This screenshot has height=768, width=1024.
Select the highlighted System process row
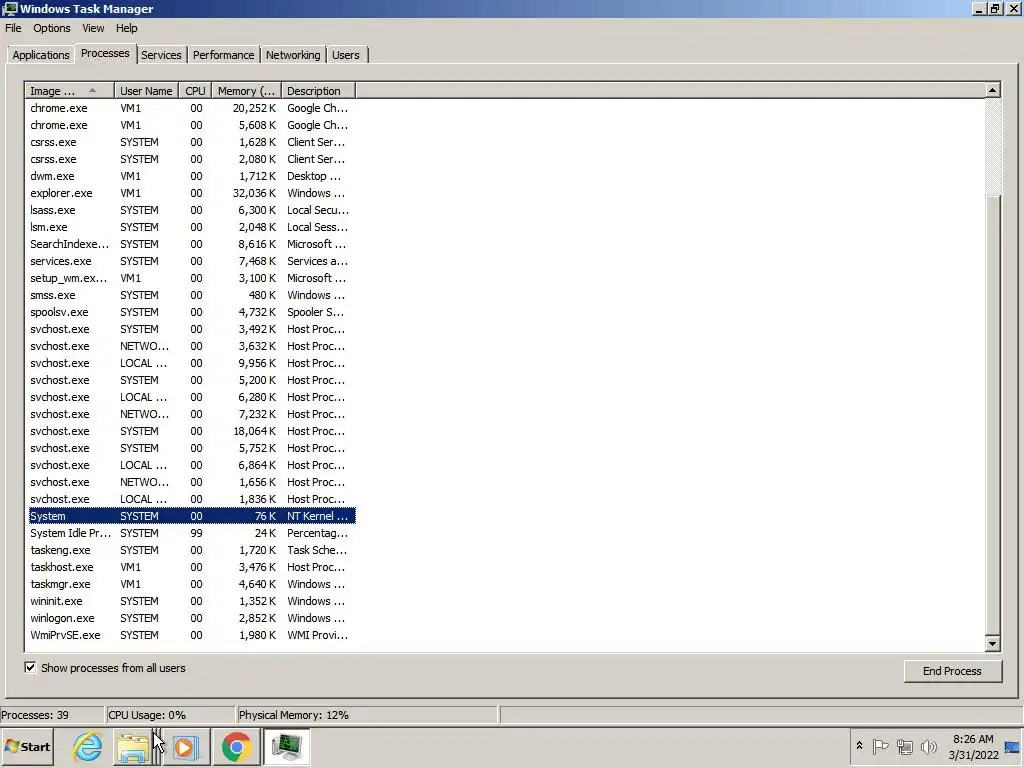192,516
